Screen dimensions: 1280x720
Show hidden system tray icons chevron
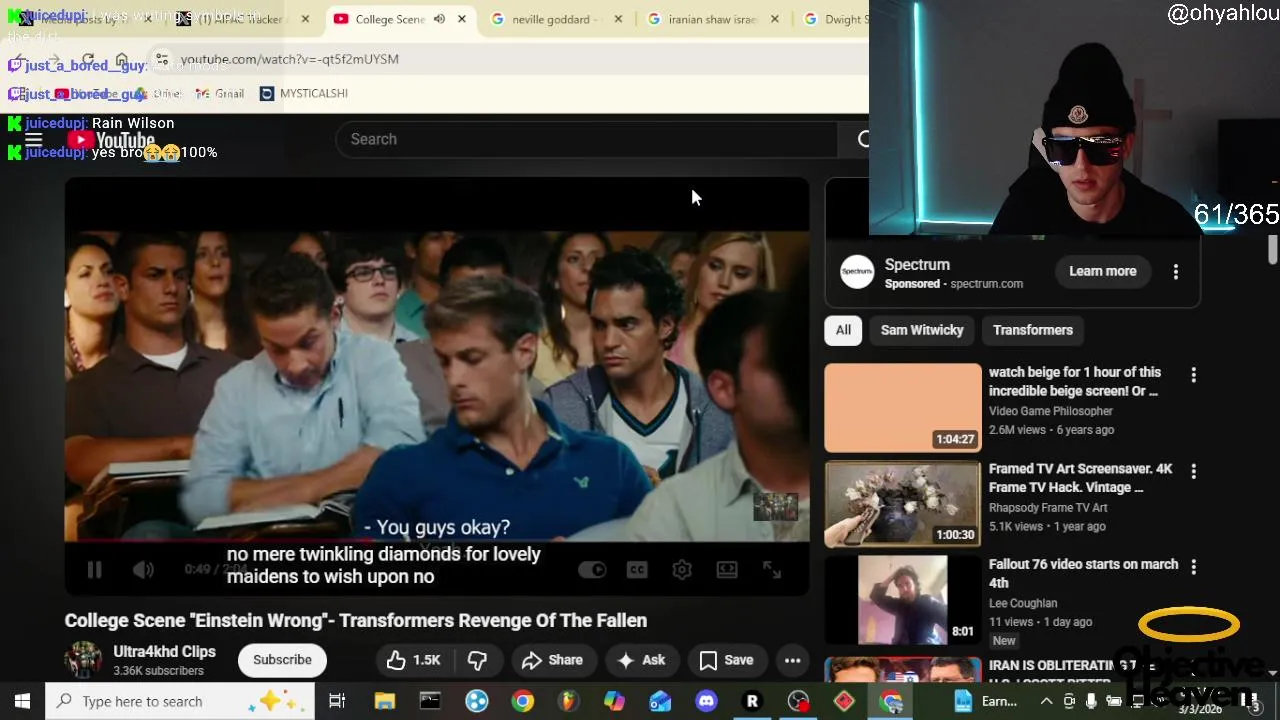1046,701
